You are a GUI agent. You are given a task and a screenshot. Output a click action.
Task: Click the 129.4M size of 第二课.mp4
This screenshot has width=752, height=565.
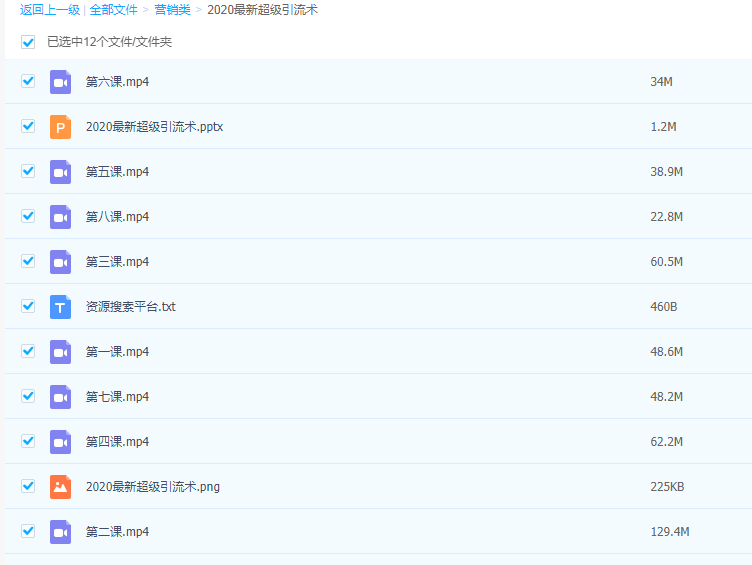click(x=669, y=532)
